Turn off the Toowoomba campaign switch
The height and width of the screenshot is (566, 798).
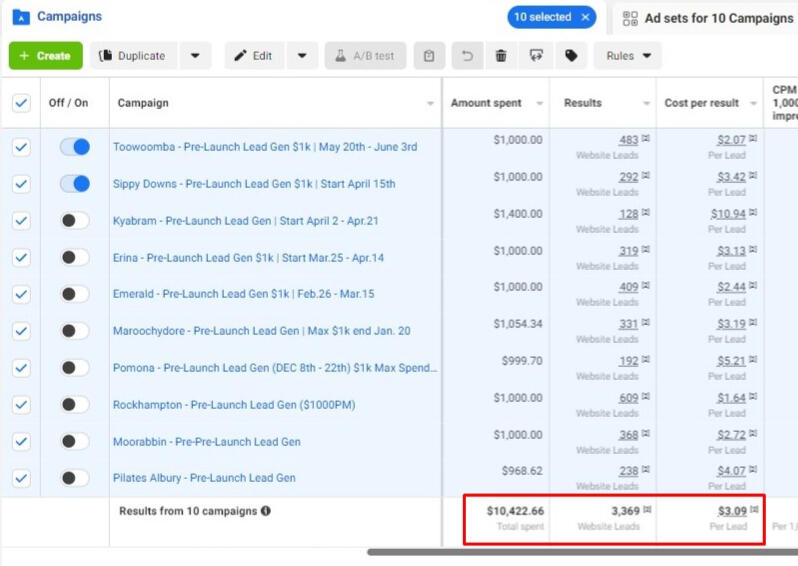[x=75, y=147]
